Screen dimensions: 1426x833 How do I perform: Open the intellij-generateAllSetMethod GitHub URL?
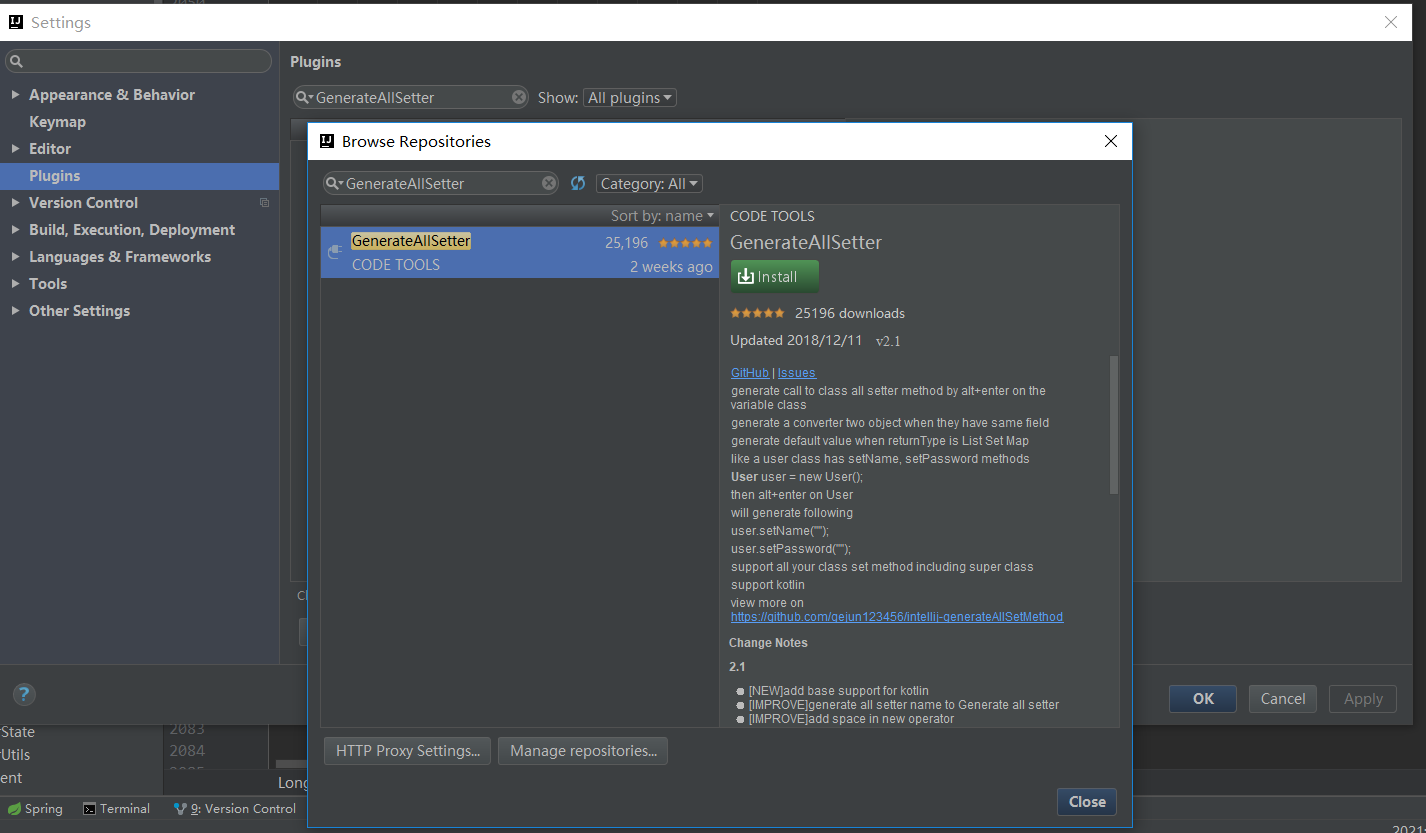[x=897, y=617]
